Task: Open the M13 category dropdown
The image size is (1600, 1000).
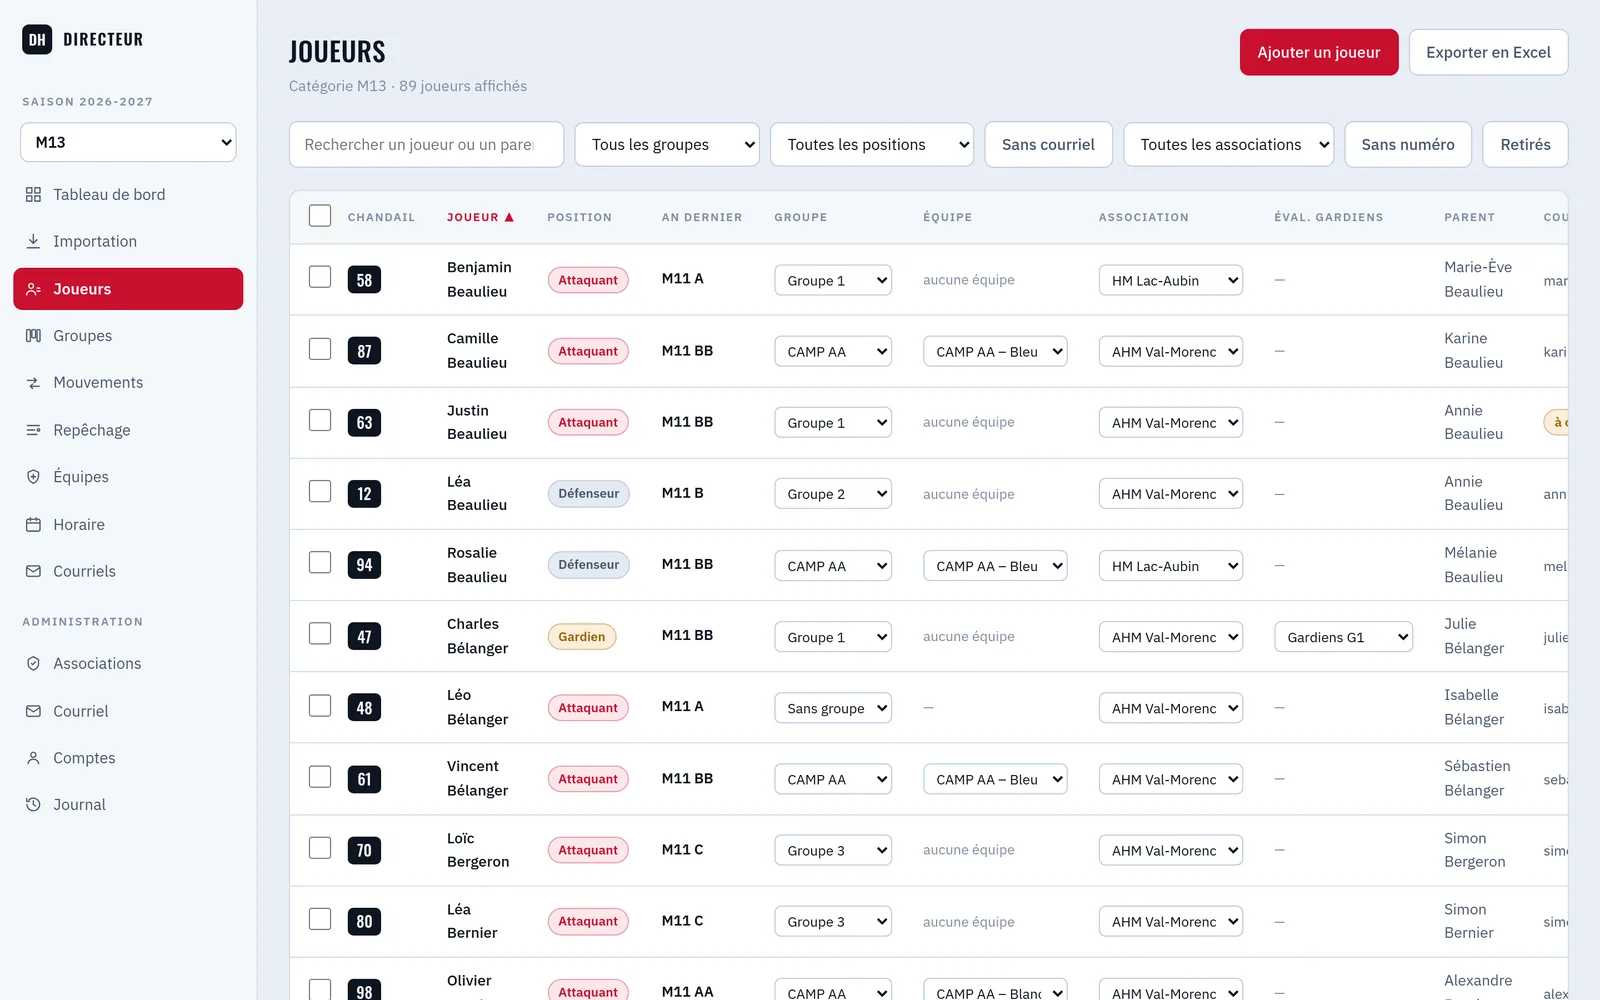Action: pos(128,142)
